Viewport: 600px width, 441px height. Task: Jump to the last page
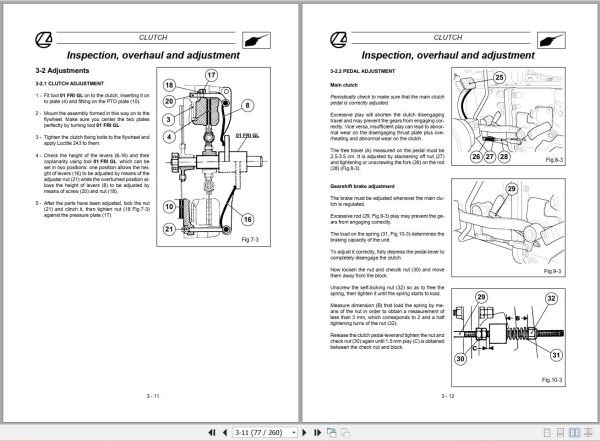(x=317, y=433)
